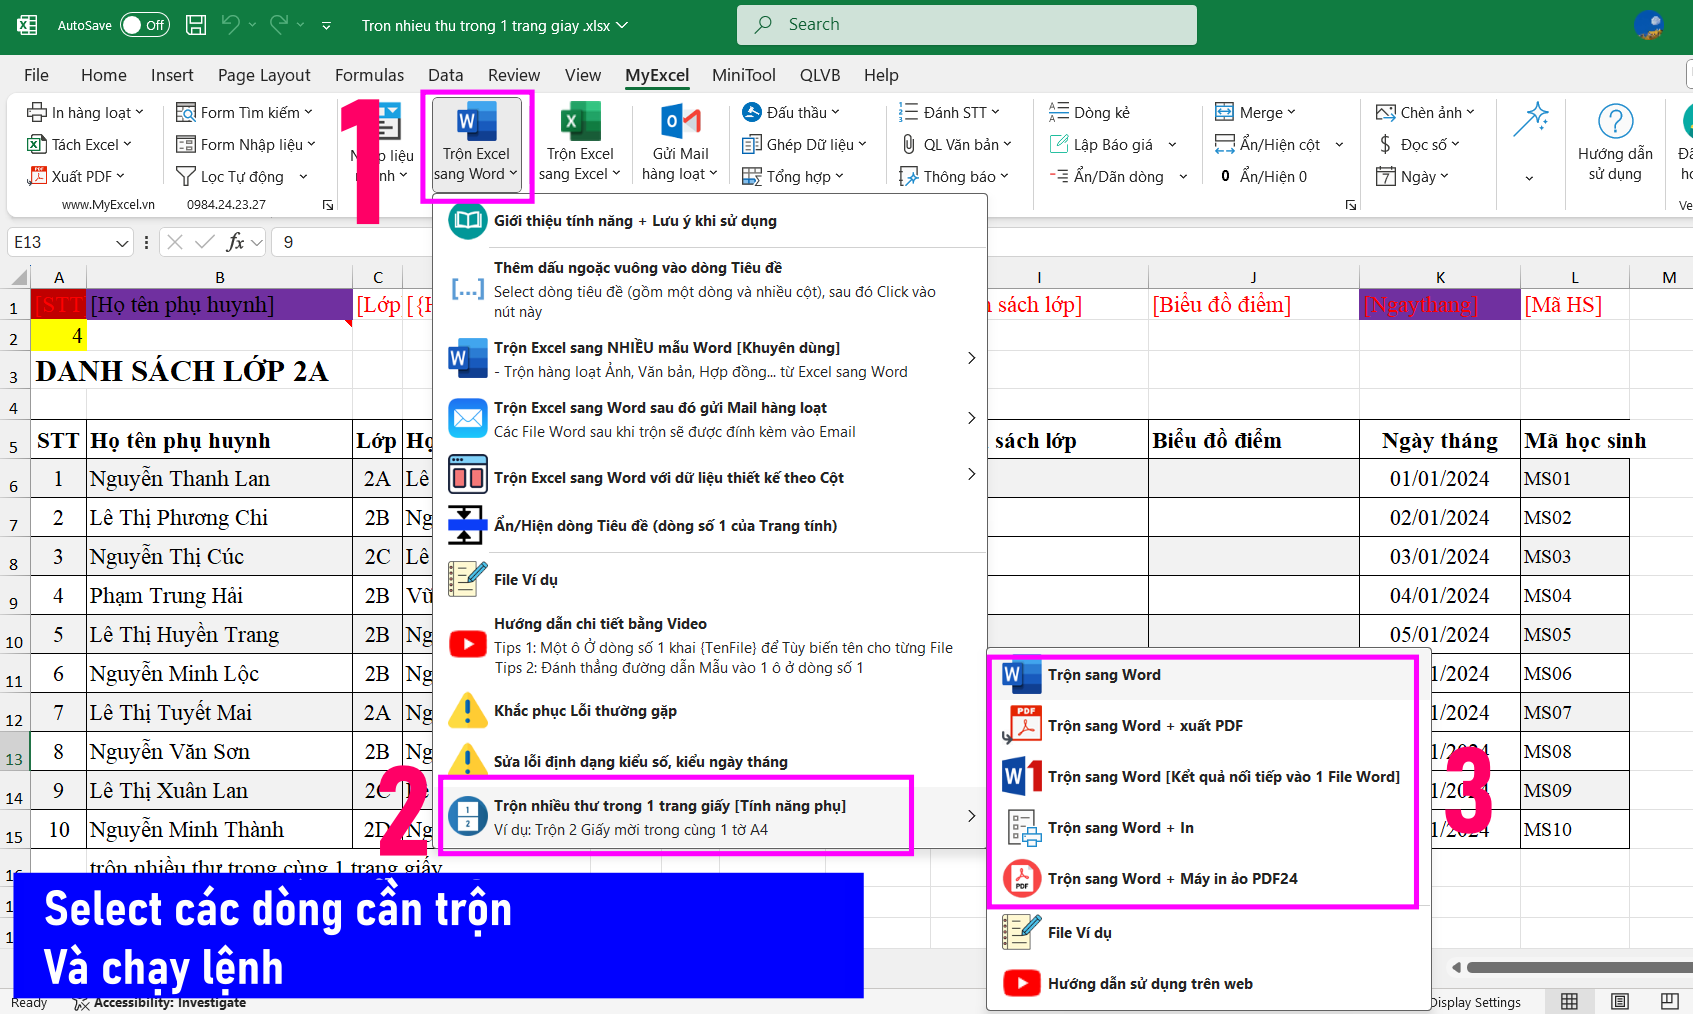Click Display Settings in status bar
Screen dimensions: 1693x1014
point(1474,1002)
